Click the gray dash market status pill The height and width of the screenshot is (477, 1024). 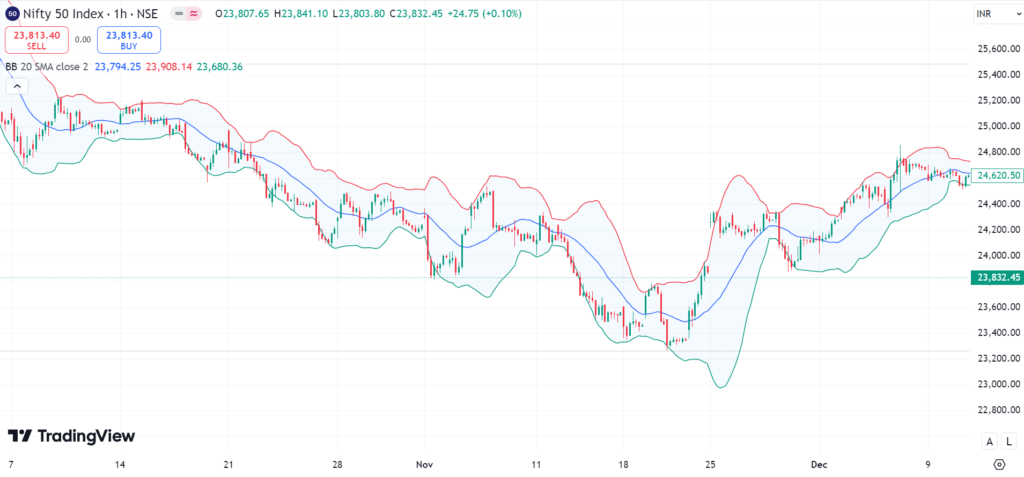point(178,13)
